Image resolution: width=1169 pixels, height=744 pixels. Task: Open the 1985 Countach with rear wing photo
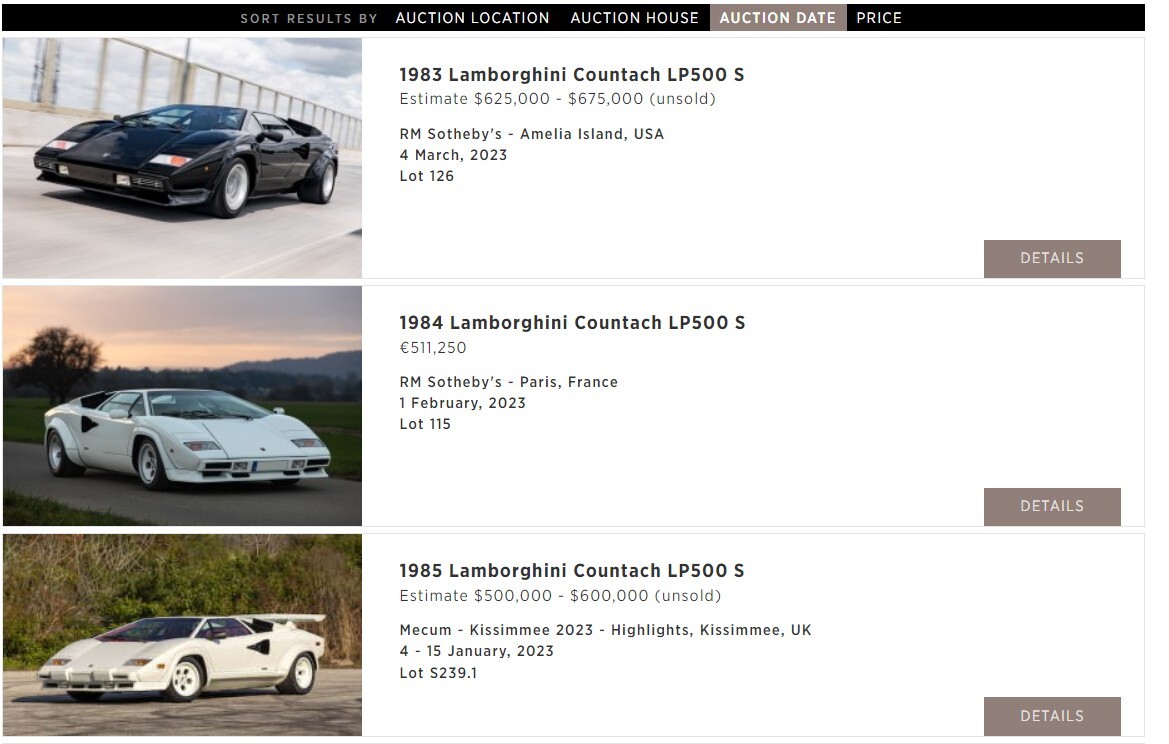click(x=182, y=635)
